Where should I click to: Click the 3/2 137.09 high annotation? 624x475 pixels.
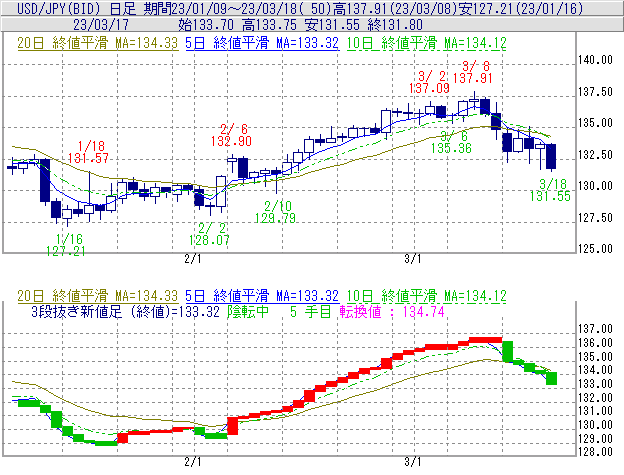coord(429,82)
